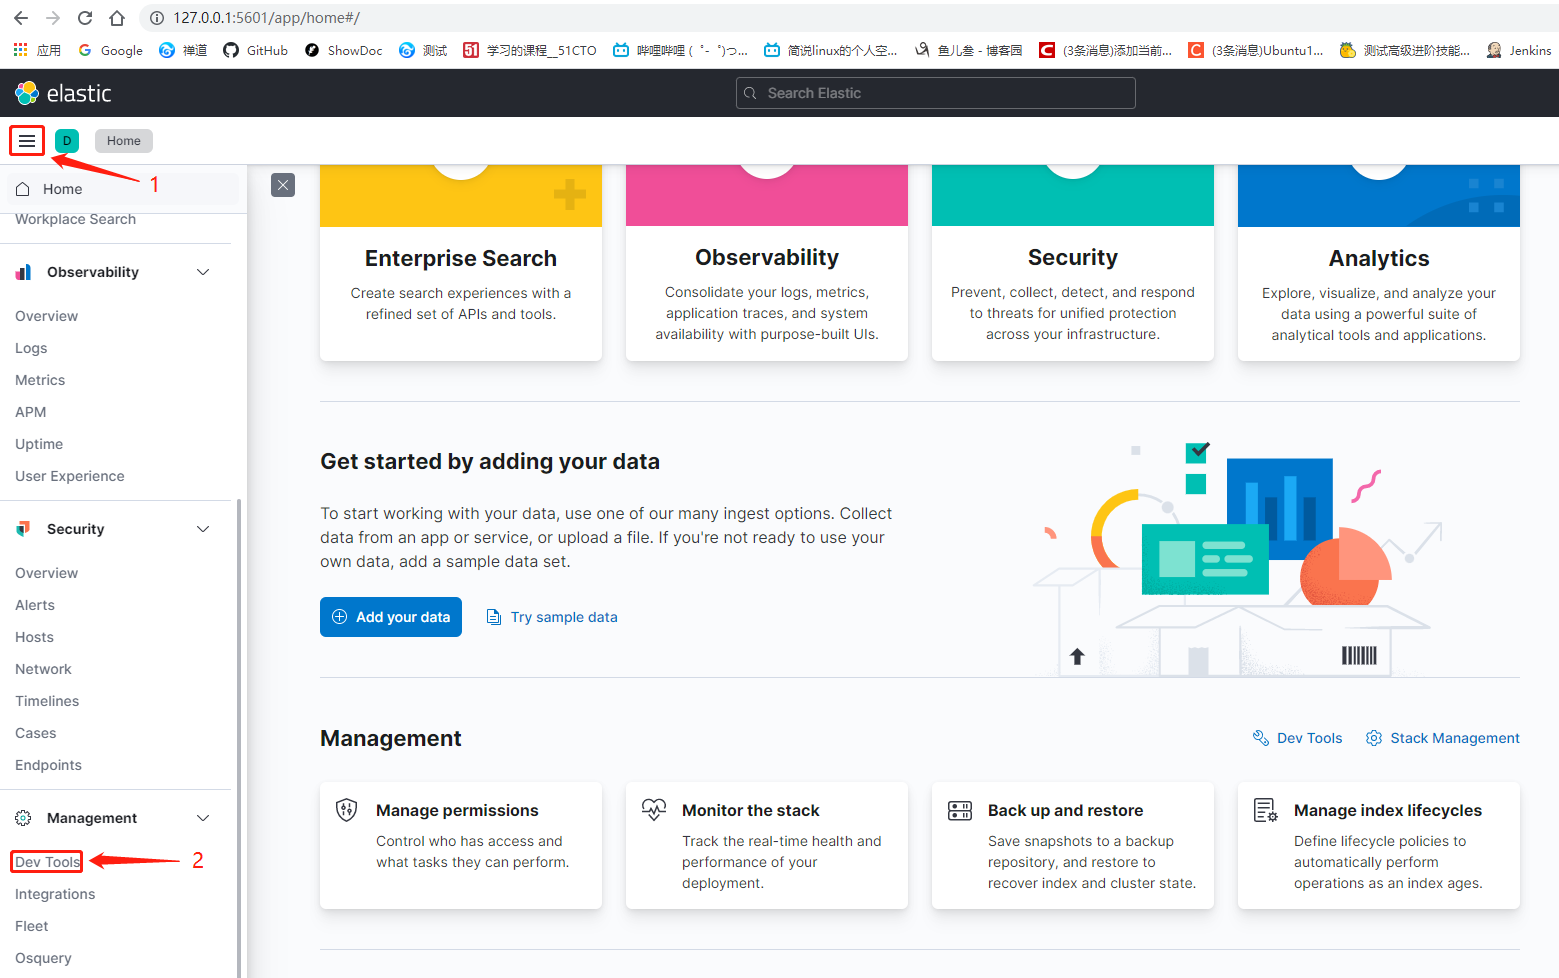Collapse the Security sidebar section
Viewport: 1559px width, 978px height.
point(203,528)
